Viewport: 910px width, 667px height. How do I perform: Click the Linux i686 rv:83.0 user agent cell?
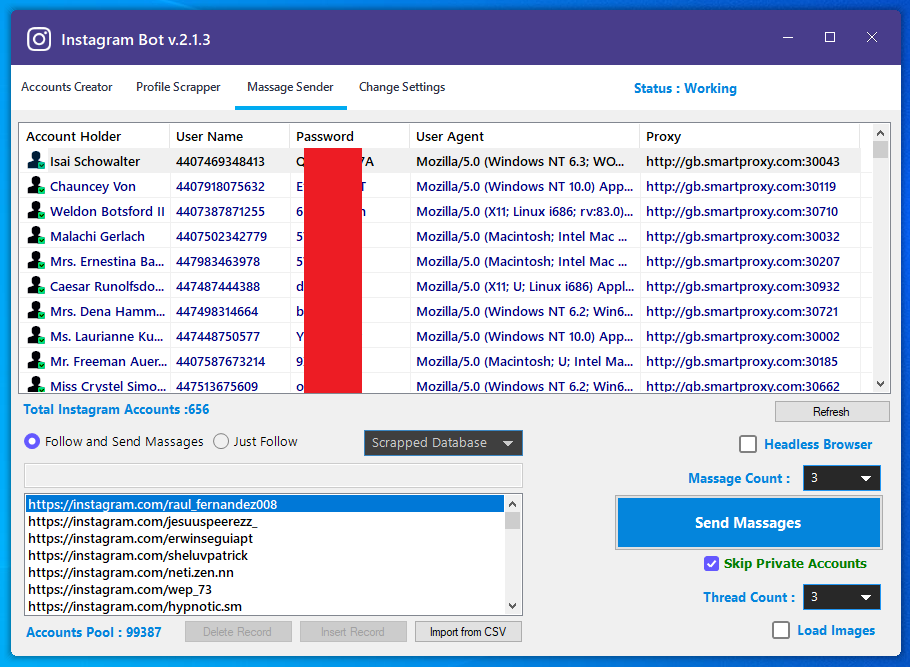pyautogui.click(x=525, y=211)
